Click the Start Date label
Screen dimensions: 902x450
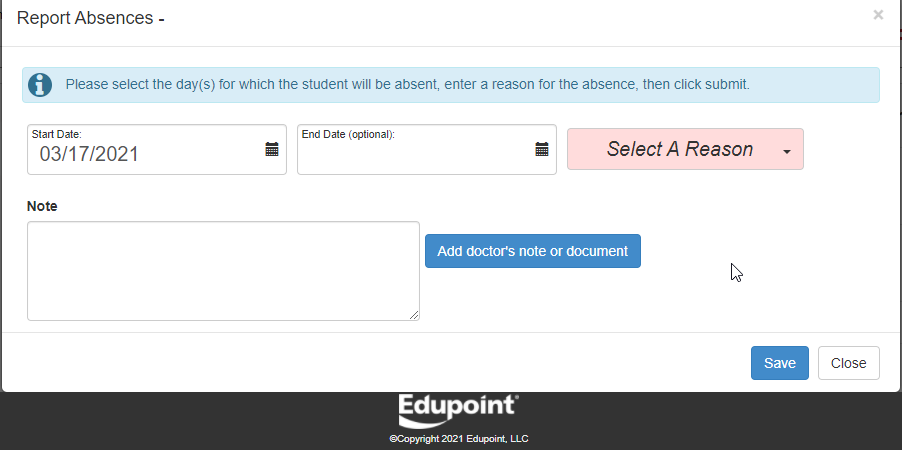56,135
